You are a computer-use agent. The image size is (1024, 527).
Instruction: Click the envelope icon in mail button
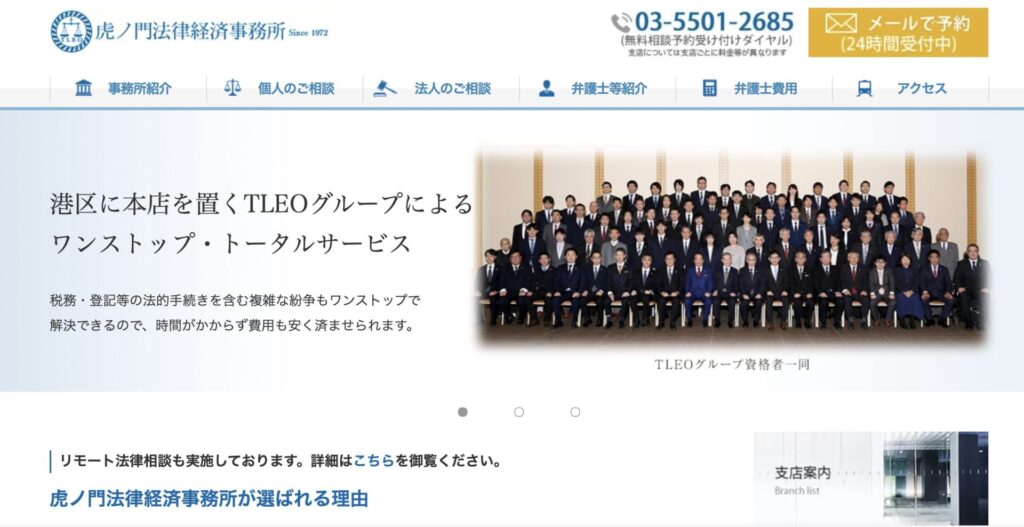tap(840, 23)
